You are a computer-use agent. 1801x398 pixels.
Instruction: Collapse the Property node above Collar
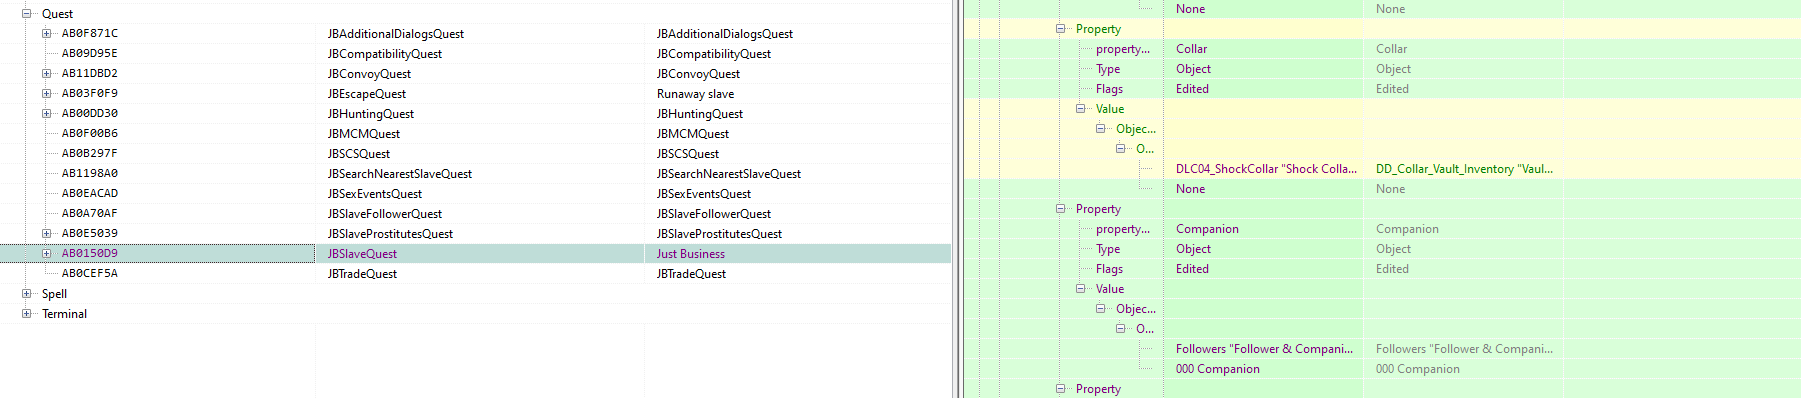coord(1061,29)
